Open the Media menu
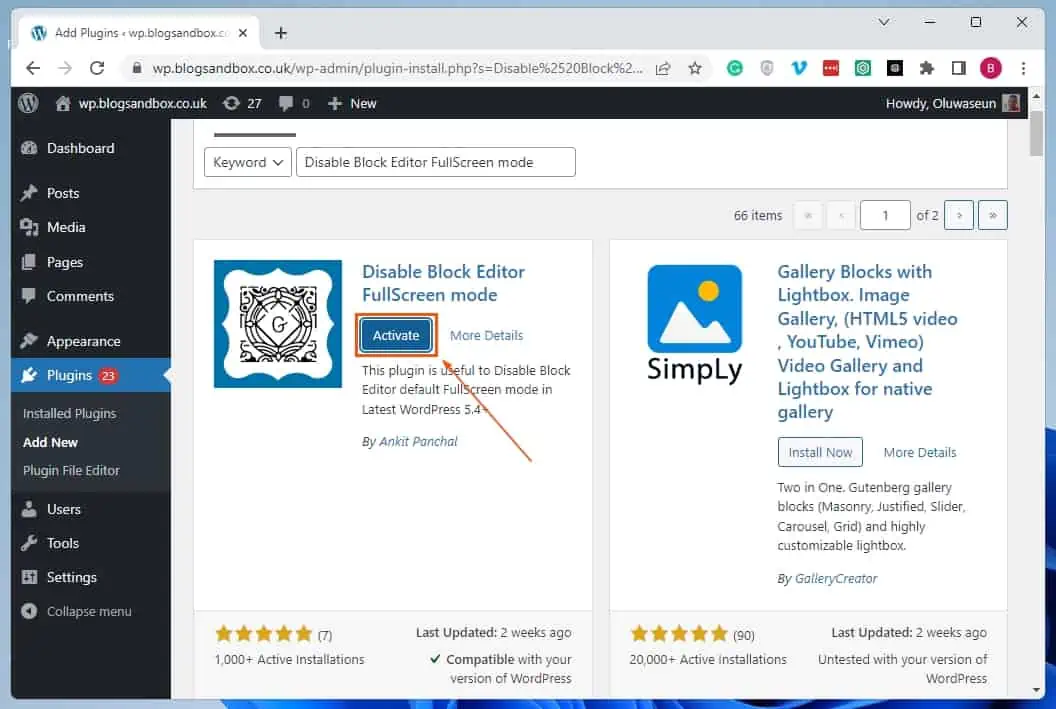Viewport: 1056px width, 709px height. click(x=66, y=228)
